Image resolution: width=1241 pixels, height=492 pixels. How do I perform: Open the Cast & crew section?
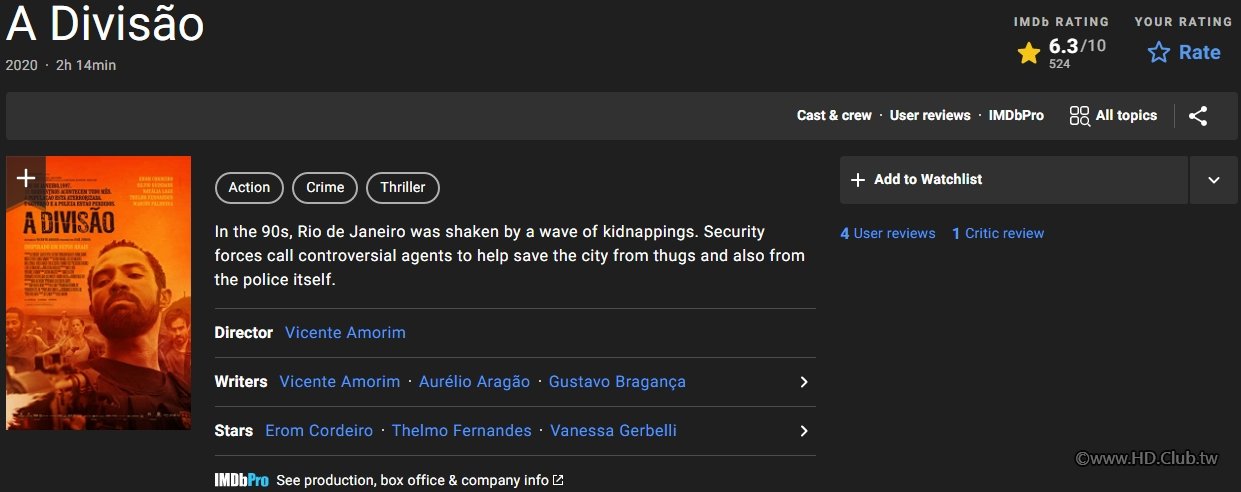click(x=834, y=116)
